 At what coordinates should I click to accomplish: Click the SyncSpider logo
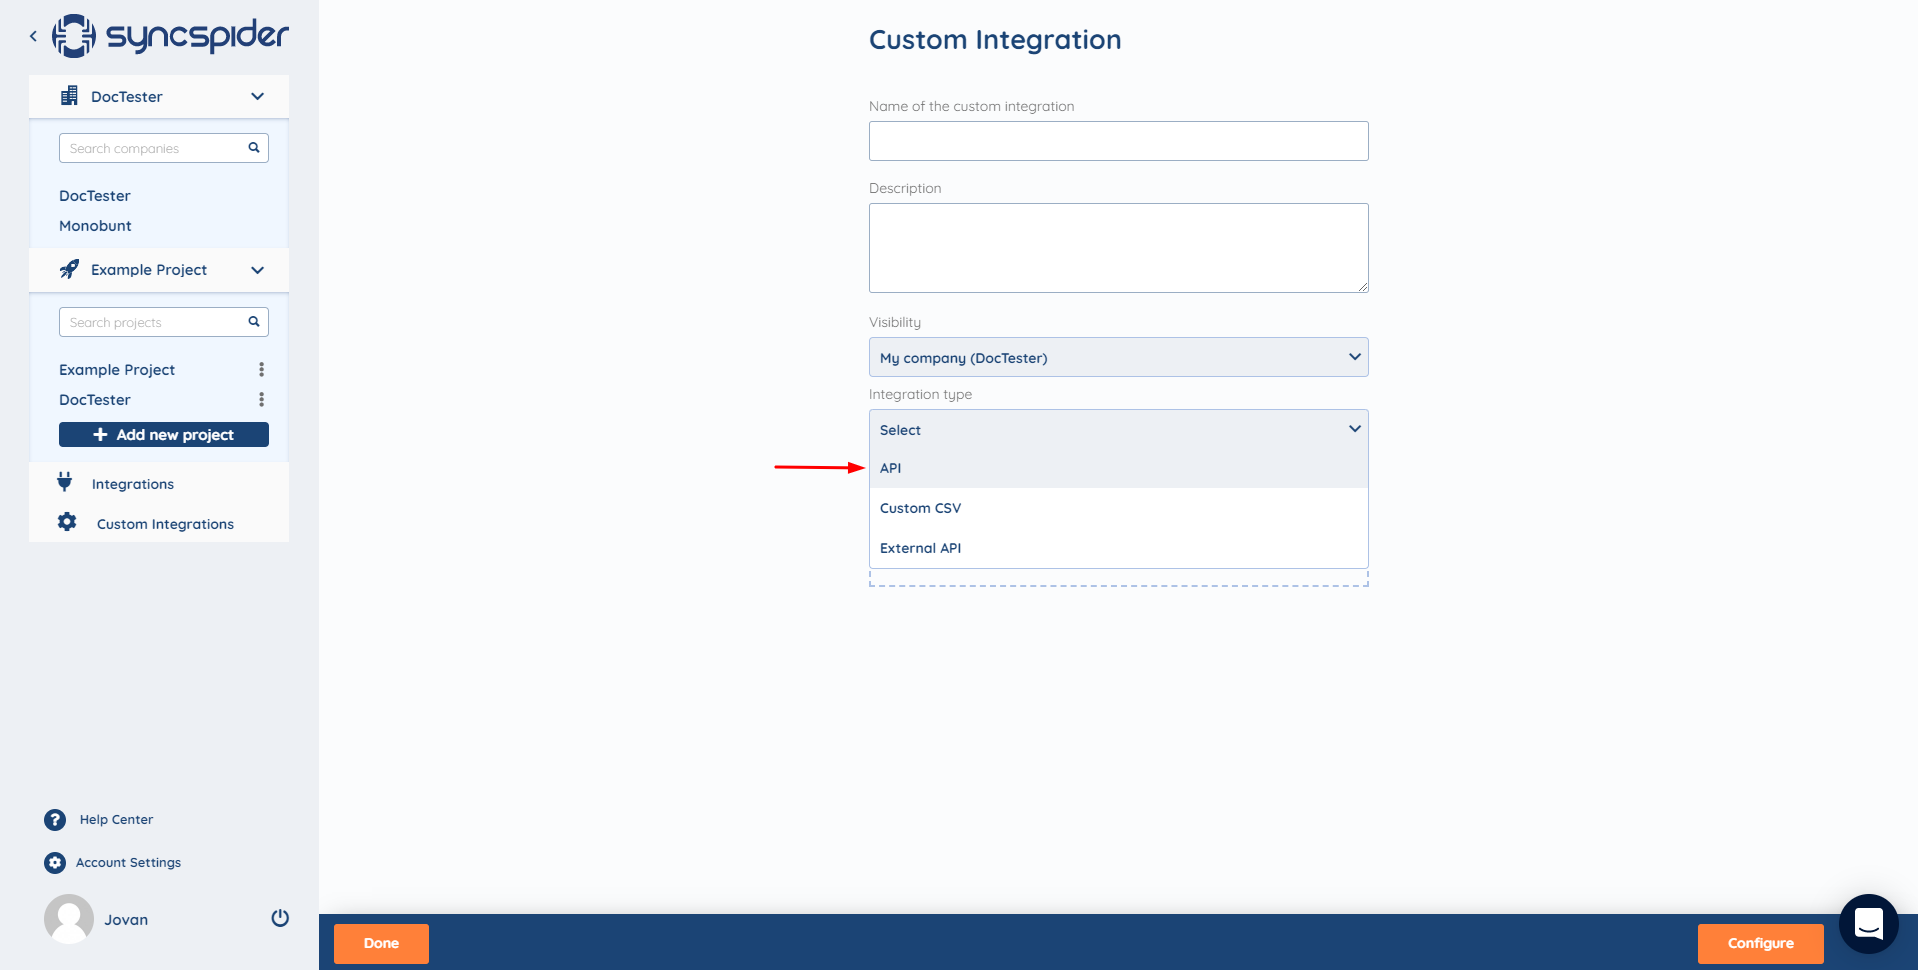170,36
